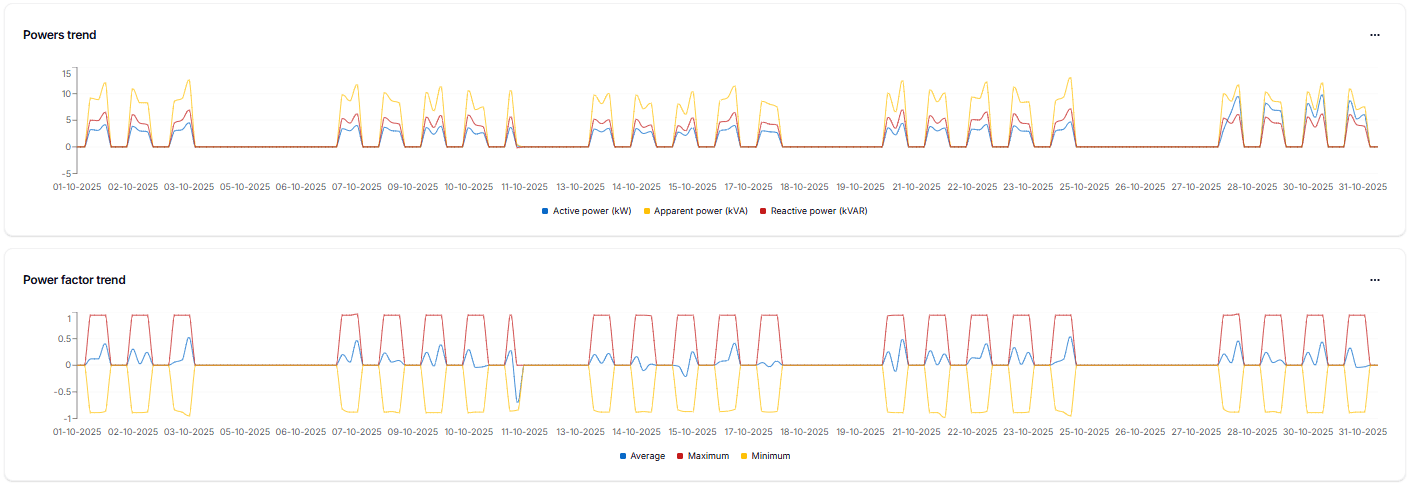Open the Power factor trend options menu
The image size is (1421, 491).
point(1375,280)
